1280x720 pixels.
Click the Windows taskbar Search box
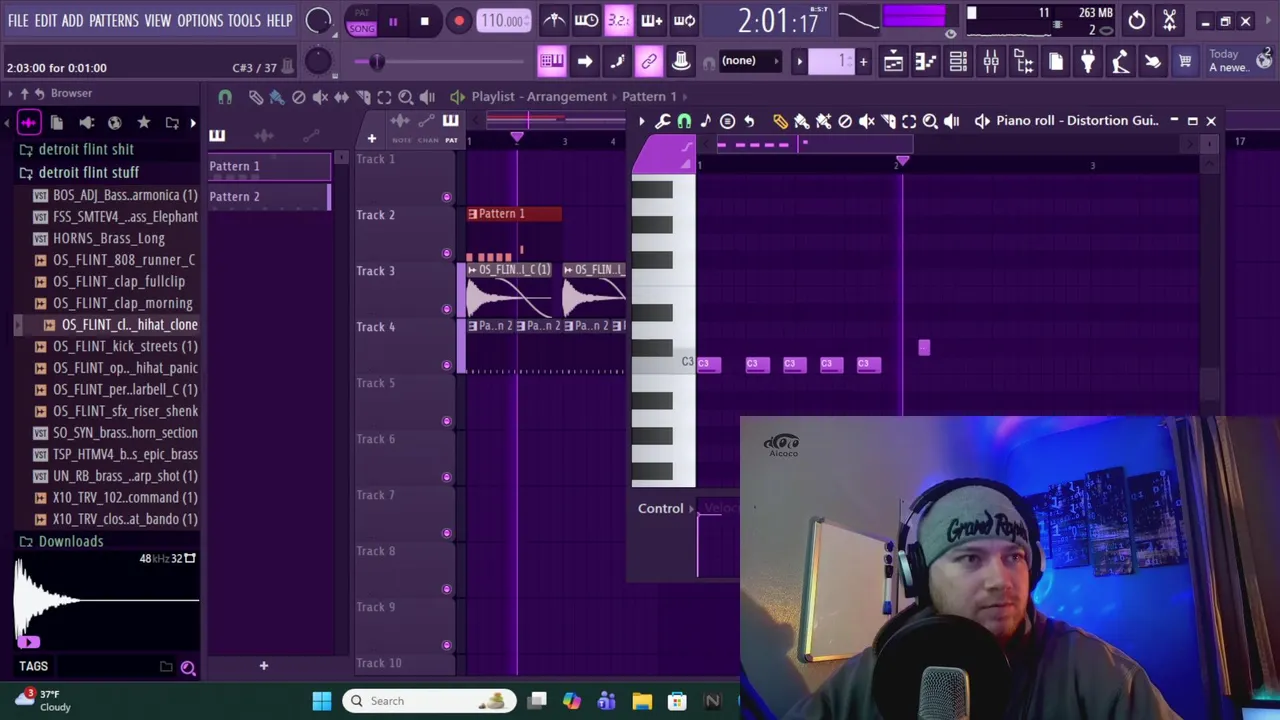[430, 701]
